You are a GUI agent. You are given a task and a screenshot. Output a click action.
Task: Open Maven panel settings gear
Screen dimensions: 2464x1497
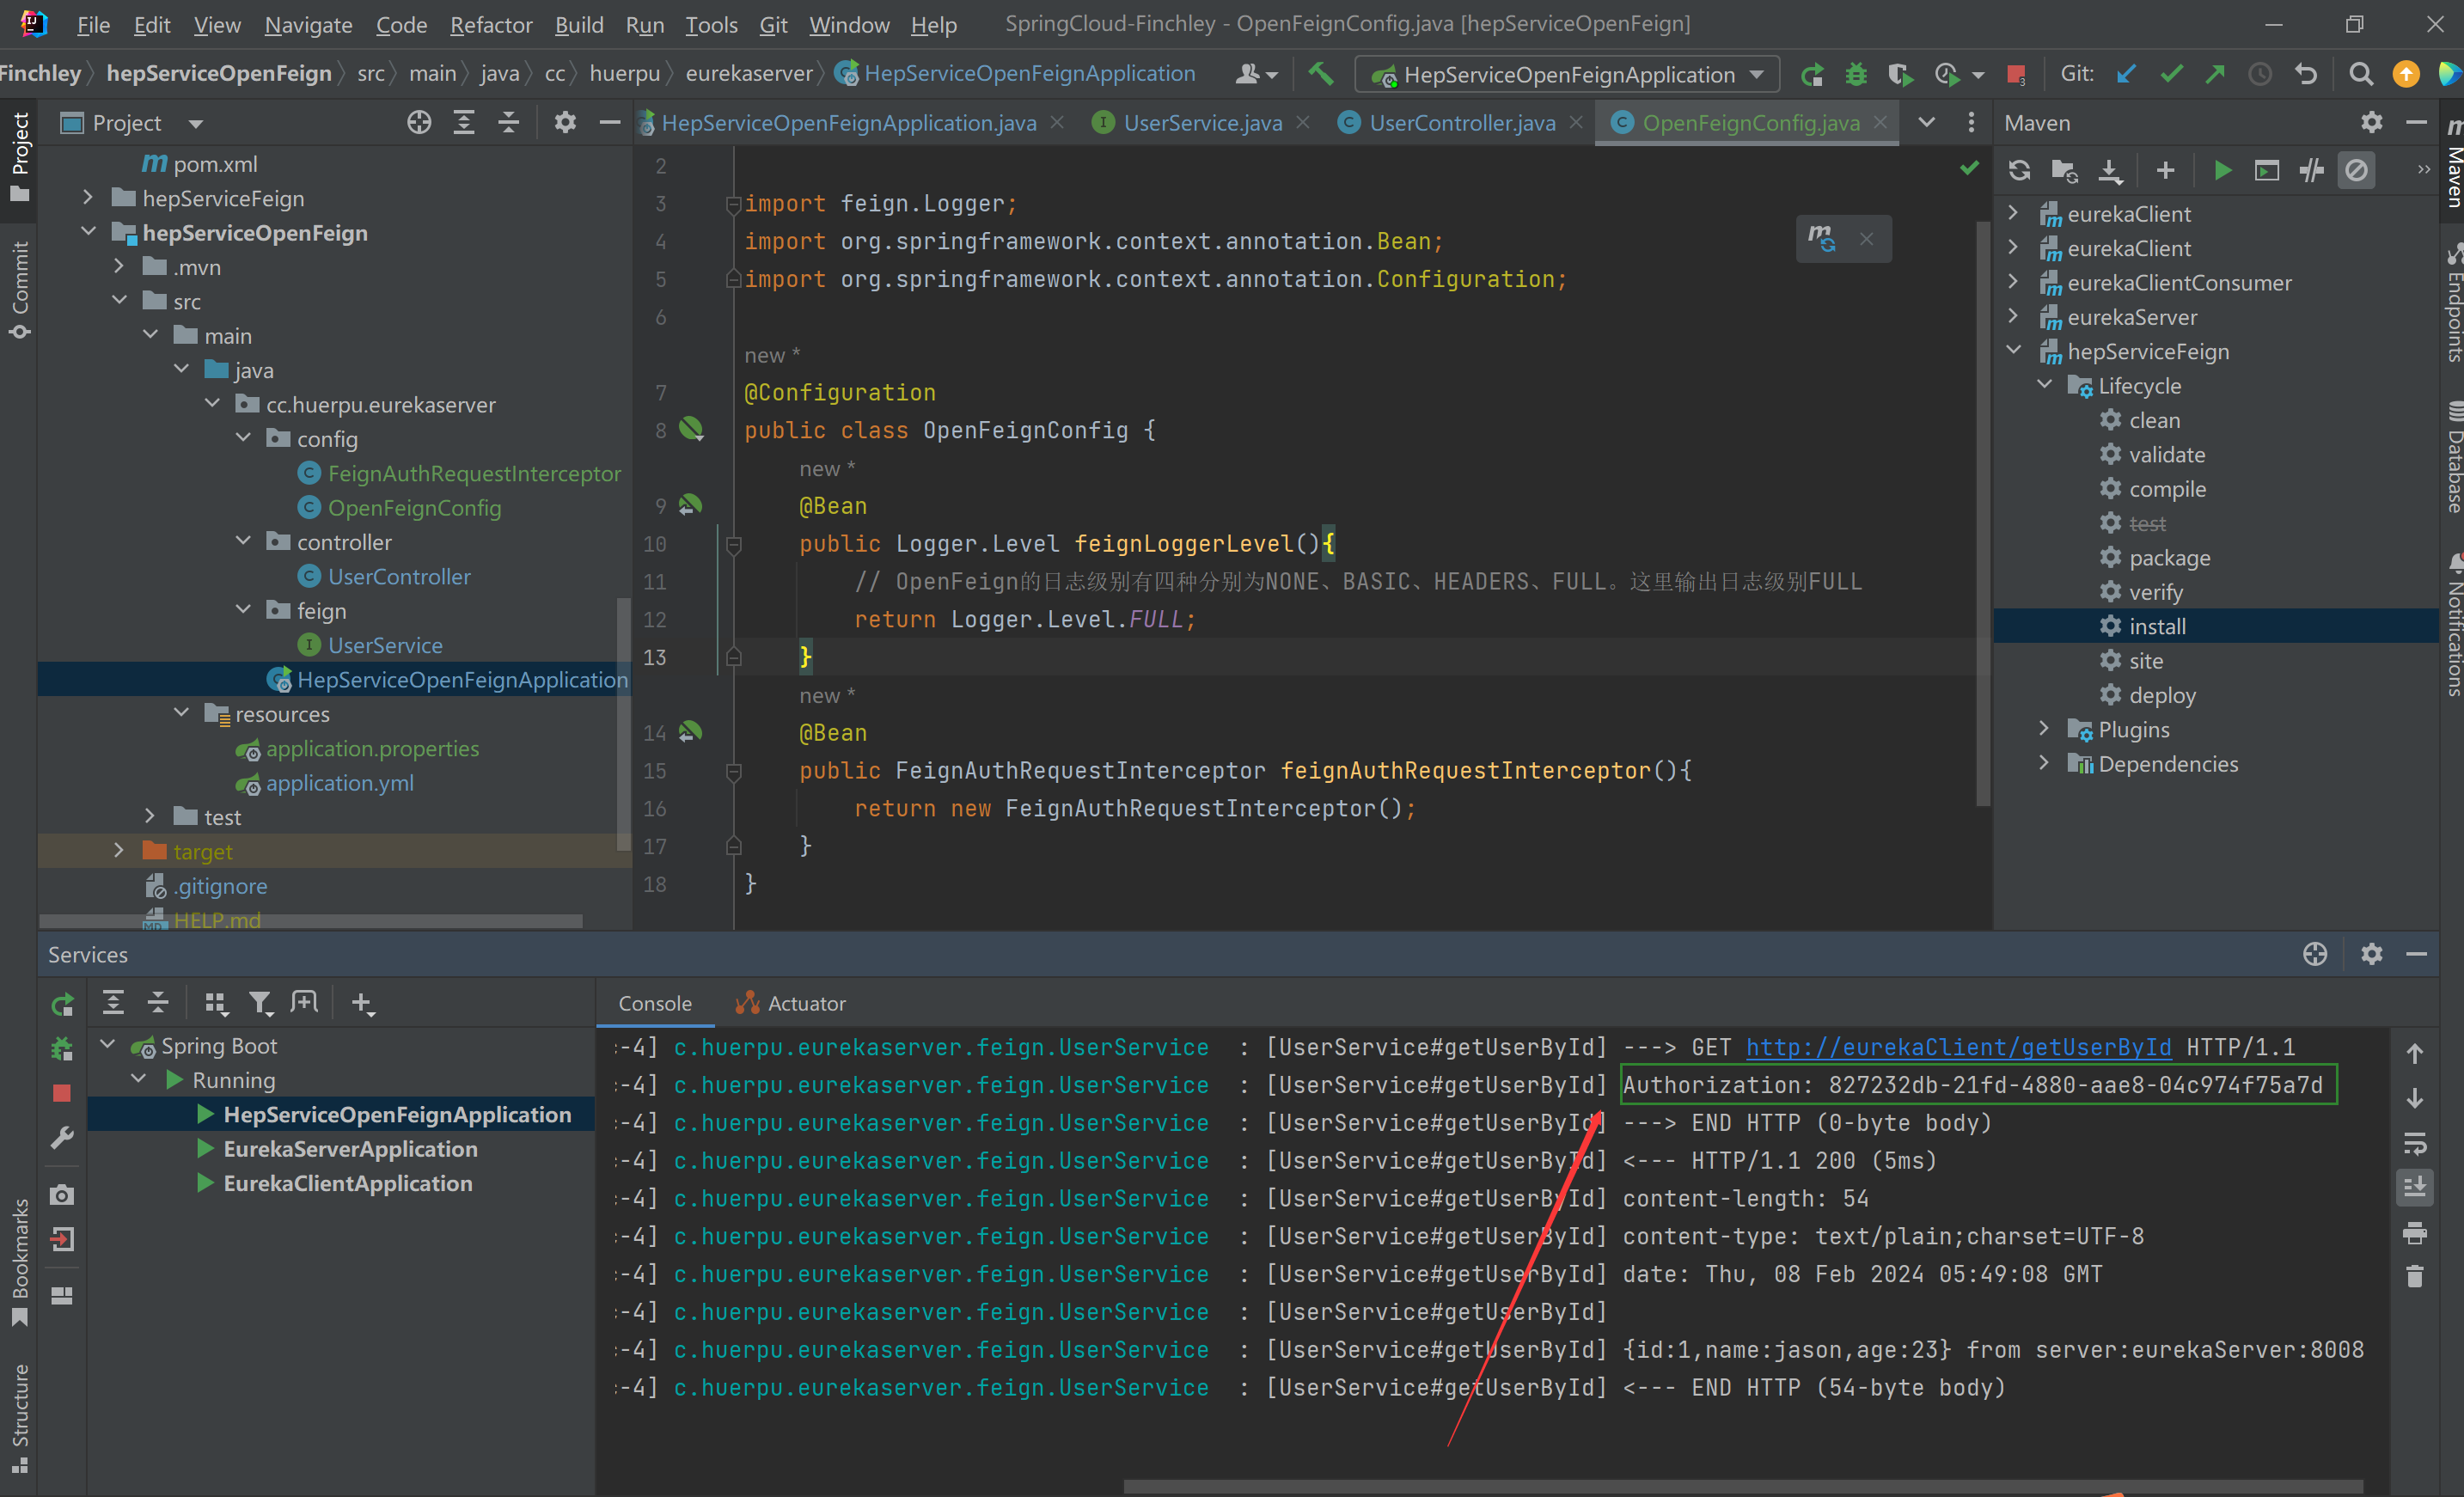(x=2371, y=123)
